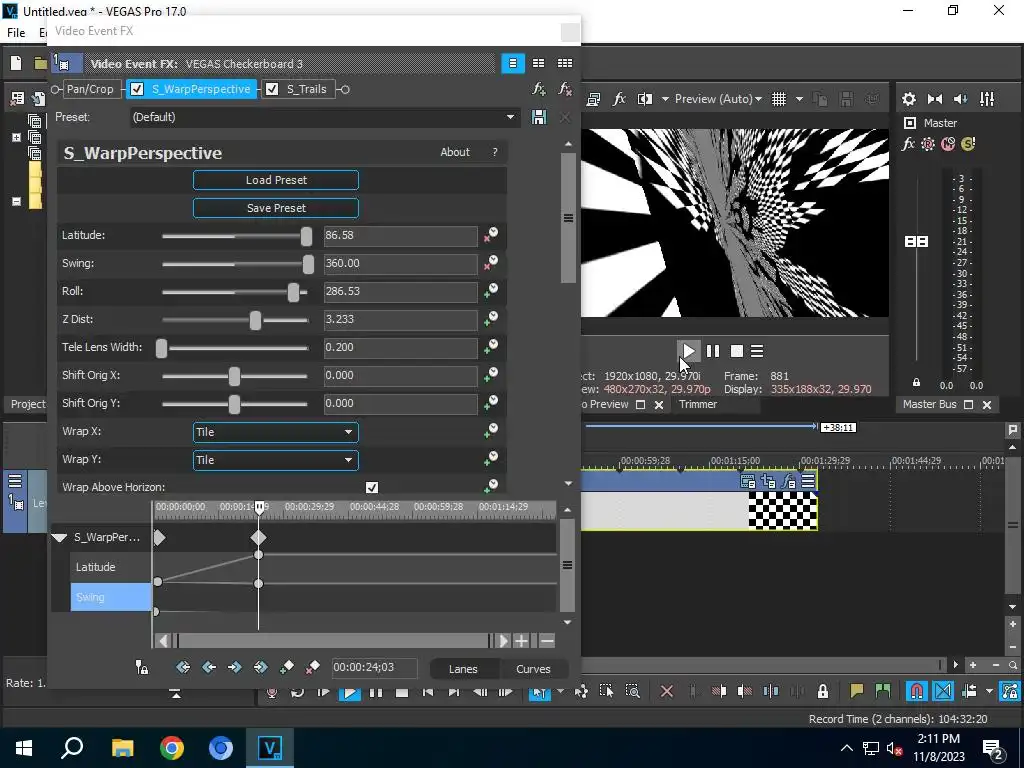Select the Project tab
This screenshot has height=768, width=1024.
[28, 404]
